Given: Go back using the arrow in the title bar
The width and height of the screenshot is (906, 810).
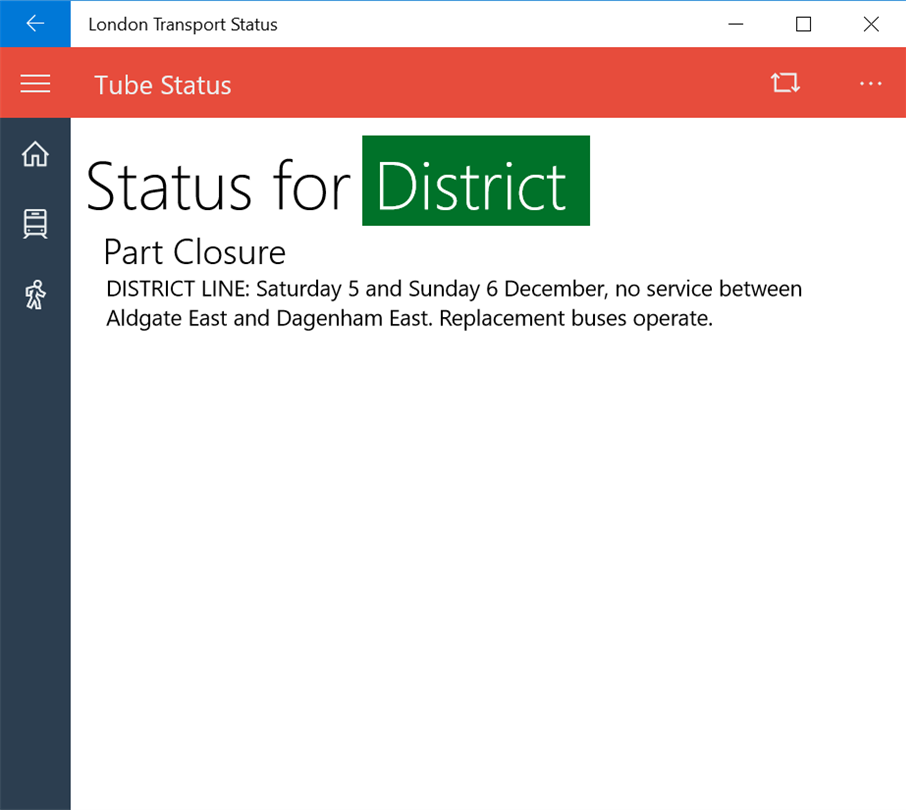Looking at the screenshot, I should click(35, 24).
